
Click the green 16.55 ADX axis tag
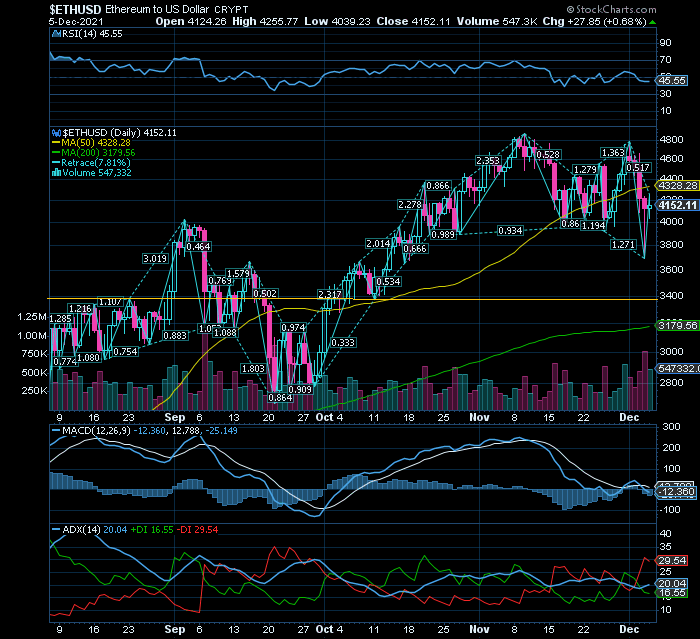672,593
